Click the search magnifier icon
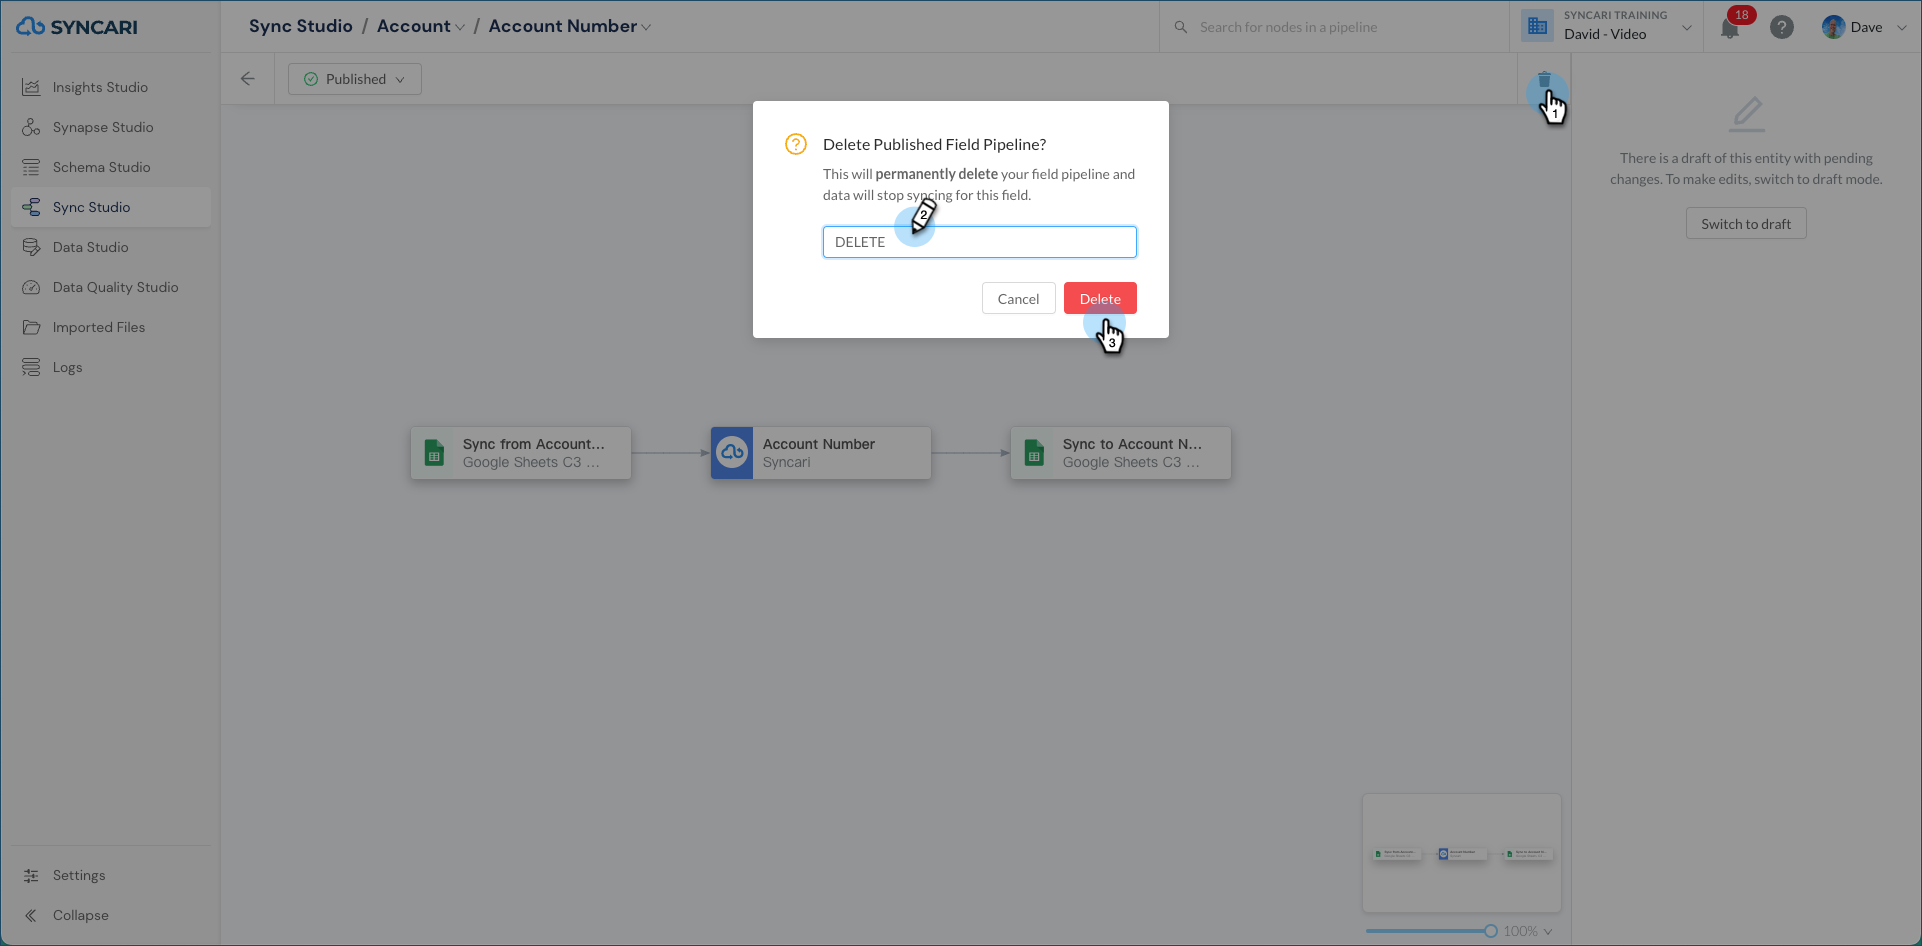This screenshot has width=1922, height=946. tap(1181, 27)
